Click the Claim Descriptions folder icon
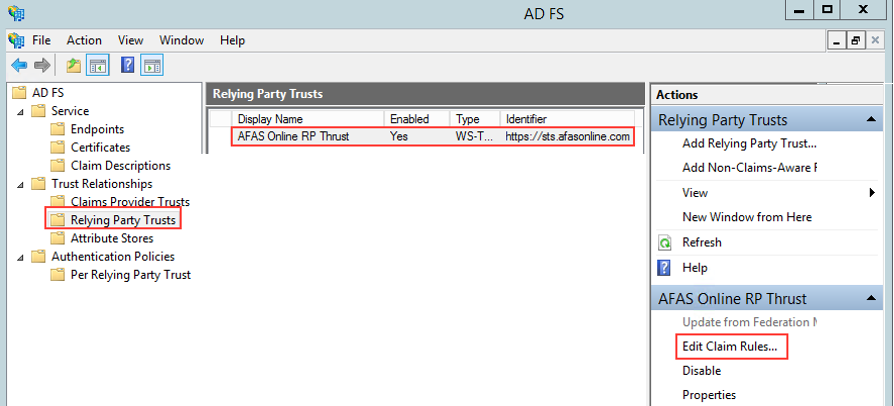This screenshot has width=894, height=406. [58, 165]
